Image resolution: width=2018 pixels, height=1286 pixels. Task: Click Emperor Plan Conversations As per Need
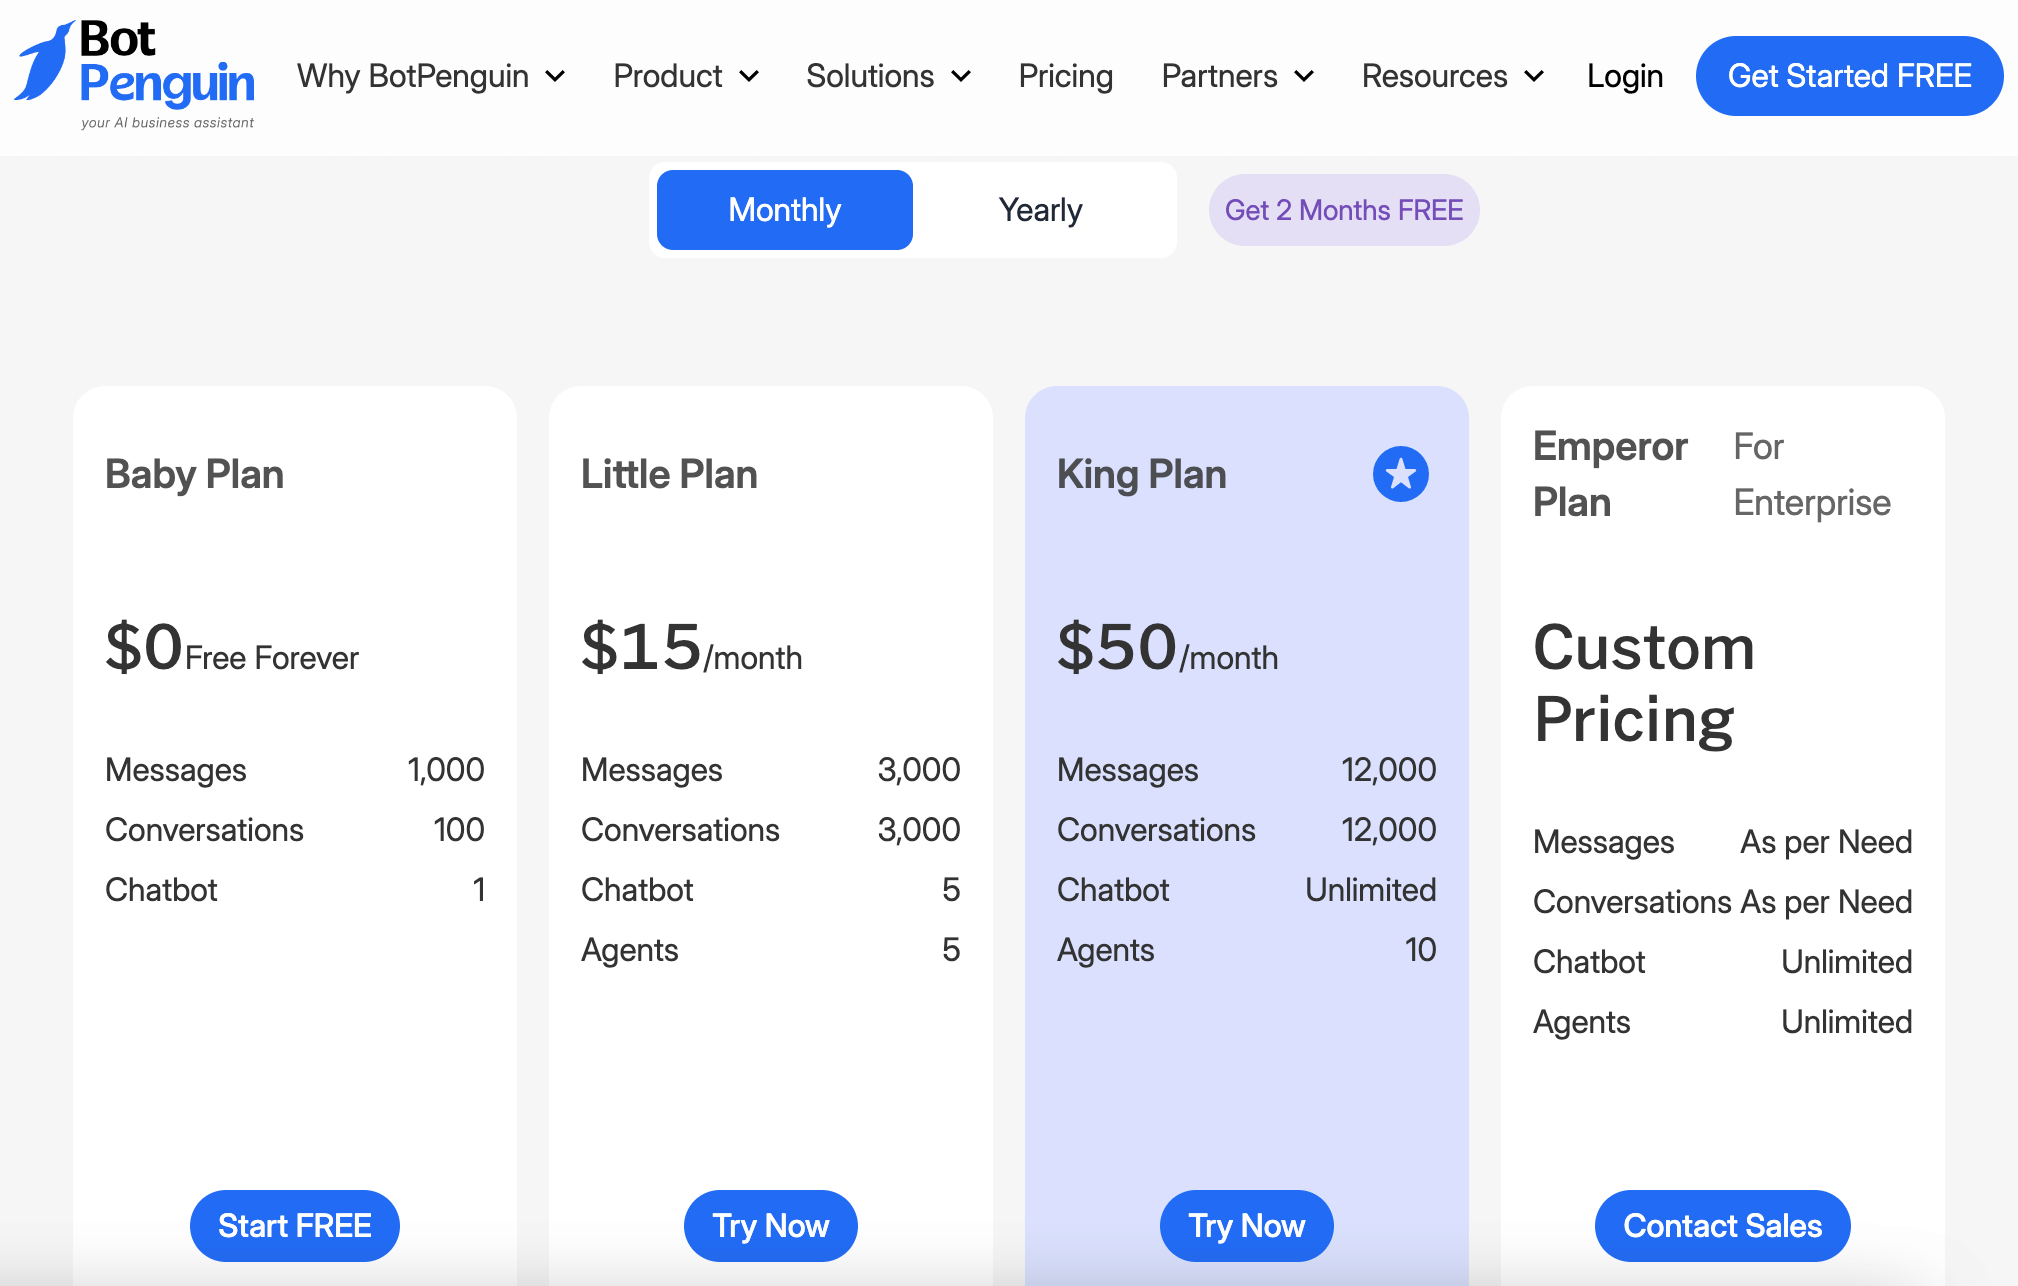coord(1826,902)
